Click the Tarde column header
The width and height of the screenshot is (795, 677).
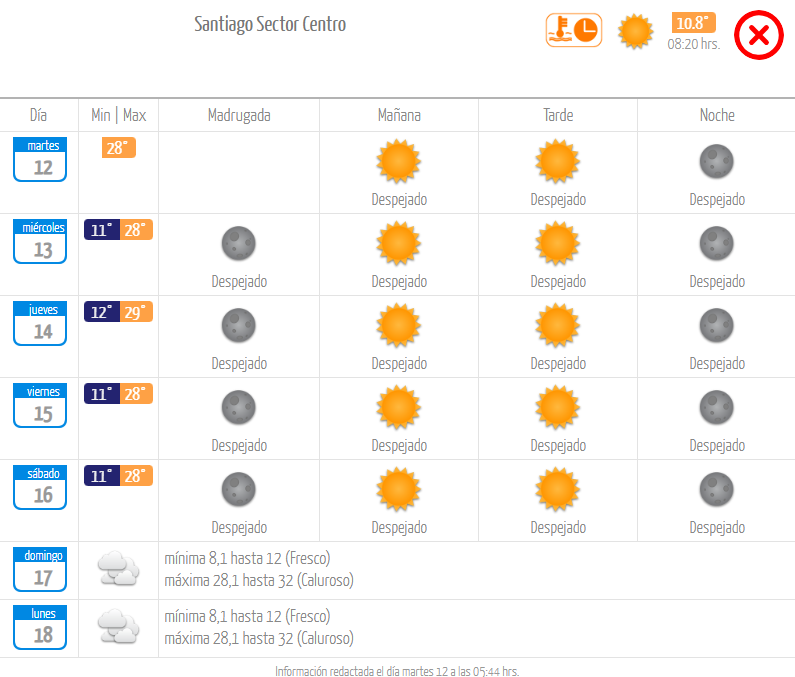click(x=558, y=115)
